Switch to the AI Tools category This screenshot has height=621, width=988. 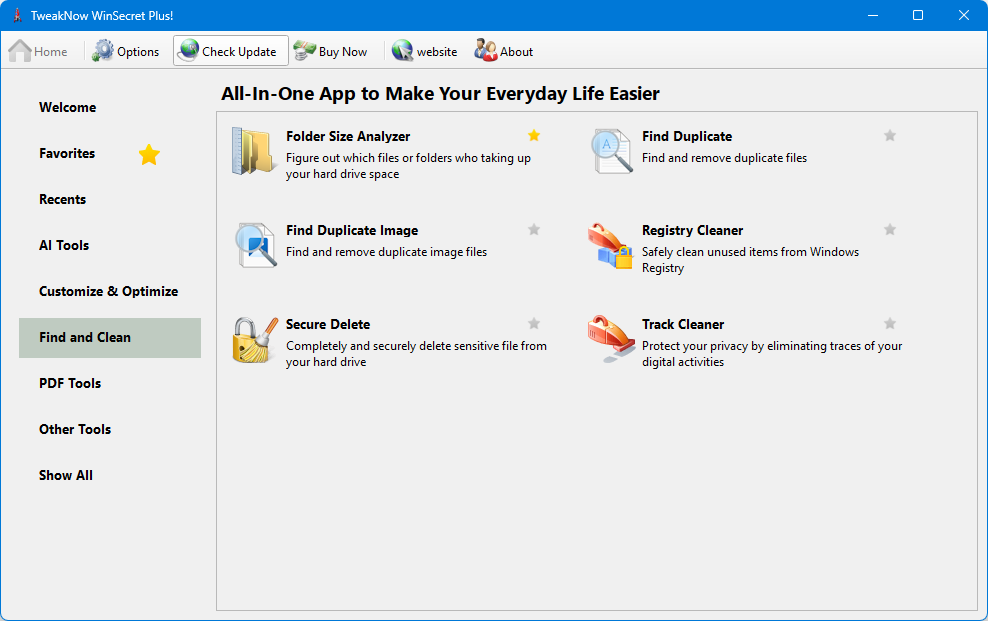tap(64, 245)
